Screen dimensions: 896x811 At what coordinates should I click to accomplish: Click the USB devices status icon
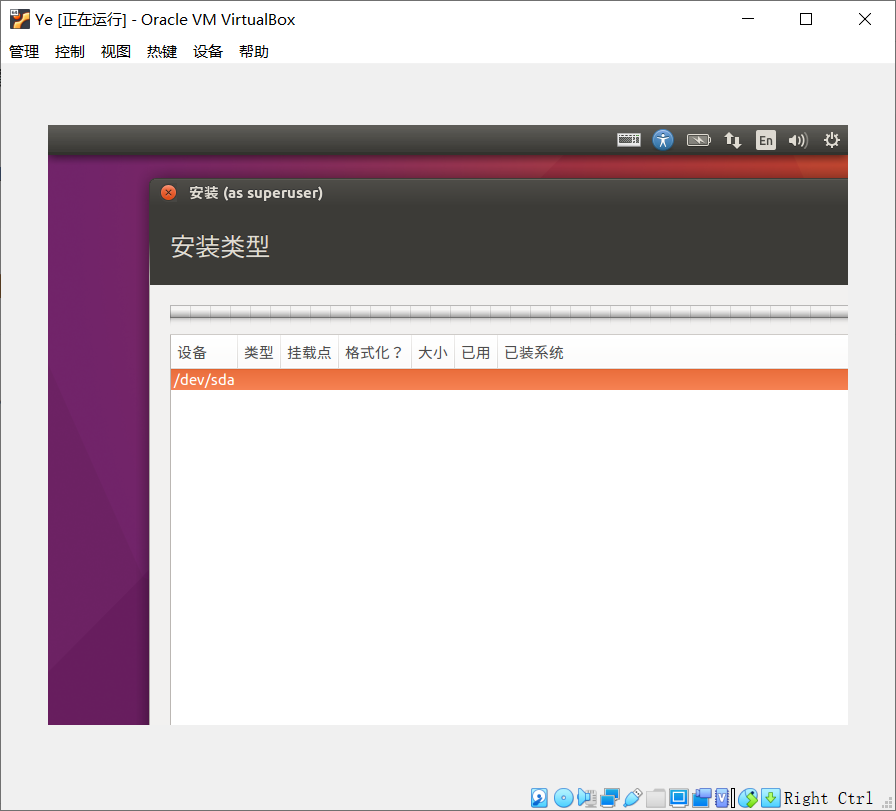tap(633, 798)
